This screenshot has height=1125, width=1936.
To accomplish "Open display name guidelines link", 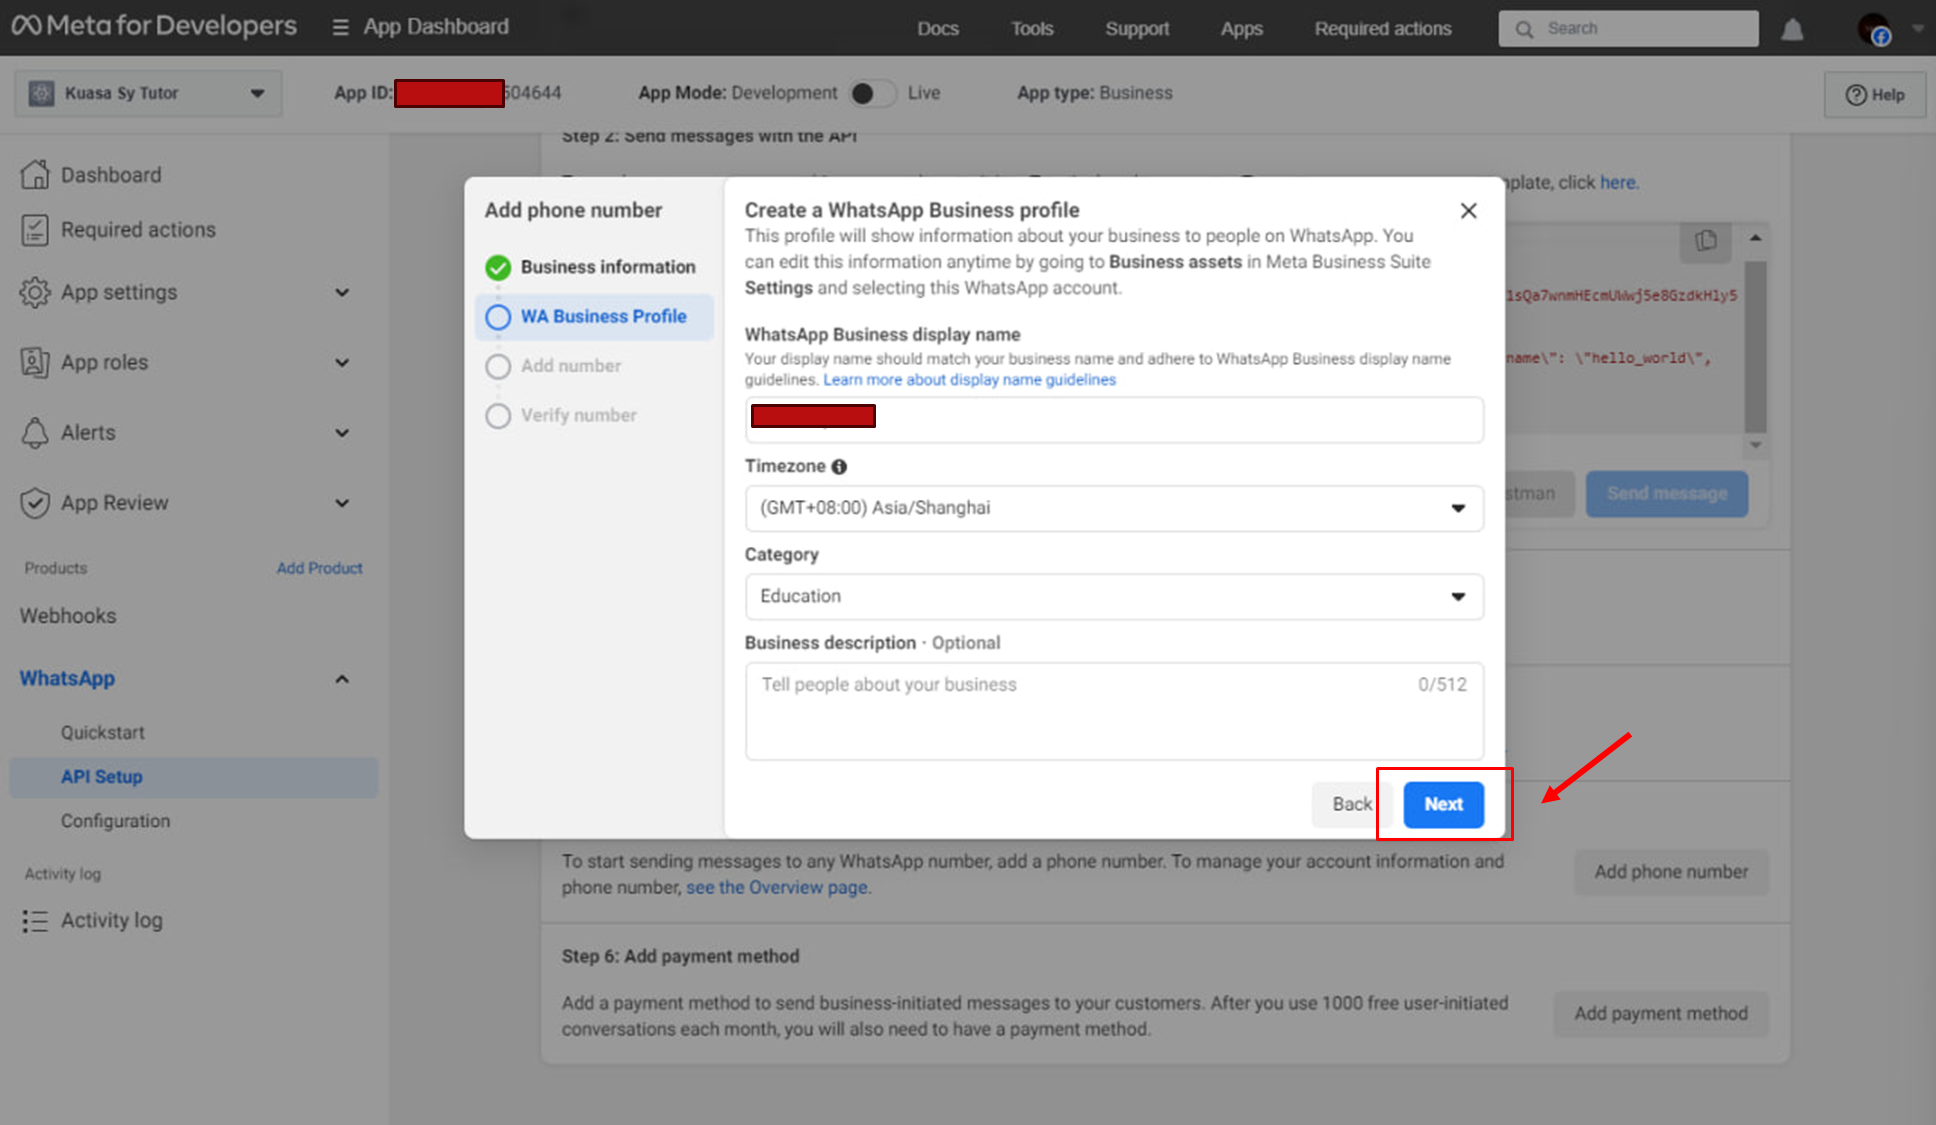I will click(969, 380).
